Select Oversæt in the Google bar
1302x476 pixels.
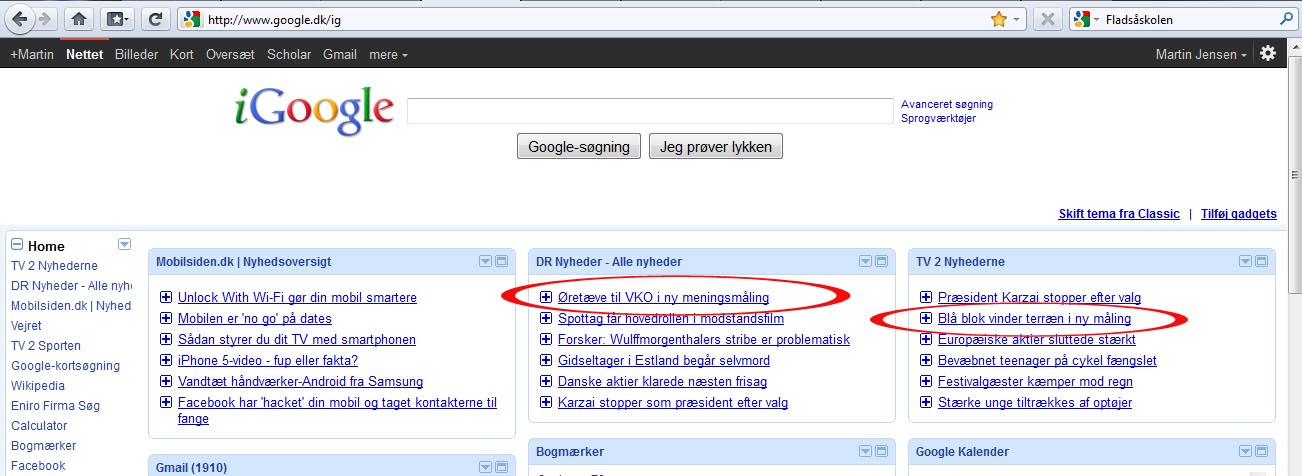click(x=230, y=55)
